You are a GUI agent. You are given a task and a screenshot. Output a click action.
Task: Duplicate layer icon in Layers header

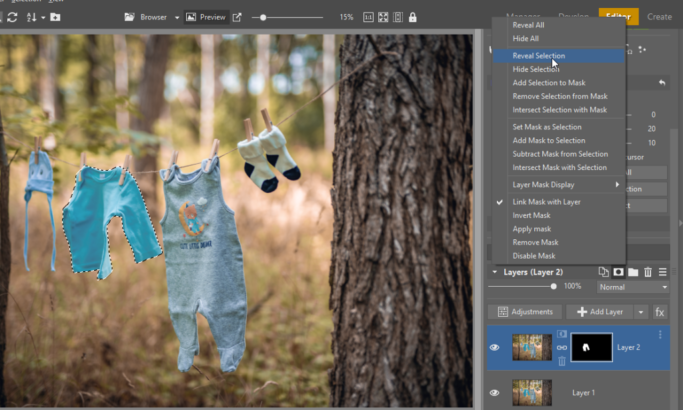click(603, 272)
